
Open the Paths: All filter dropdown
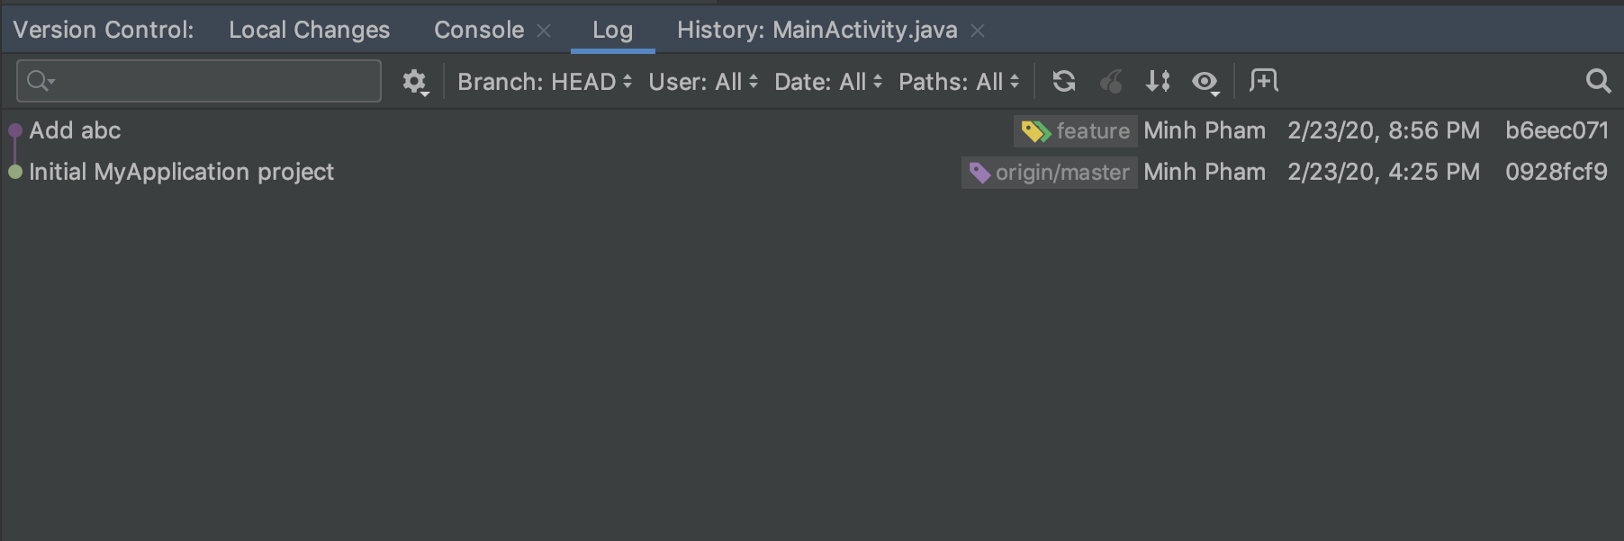(958, 82)
